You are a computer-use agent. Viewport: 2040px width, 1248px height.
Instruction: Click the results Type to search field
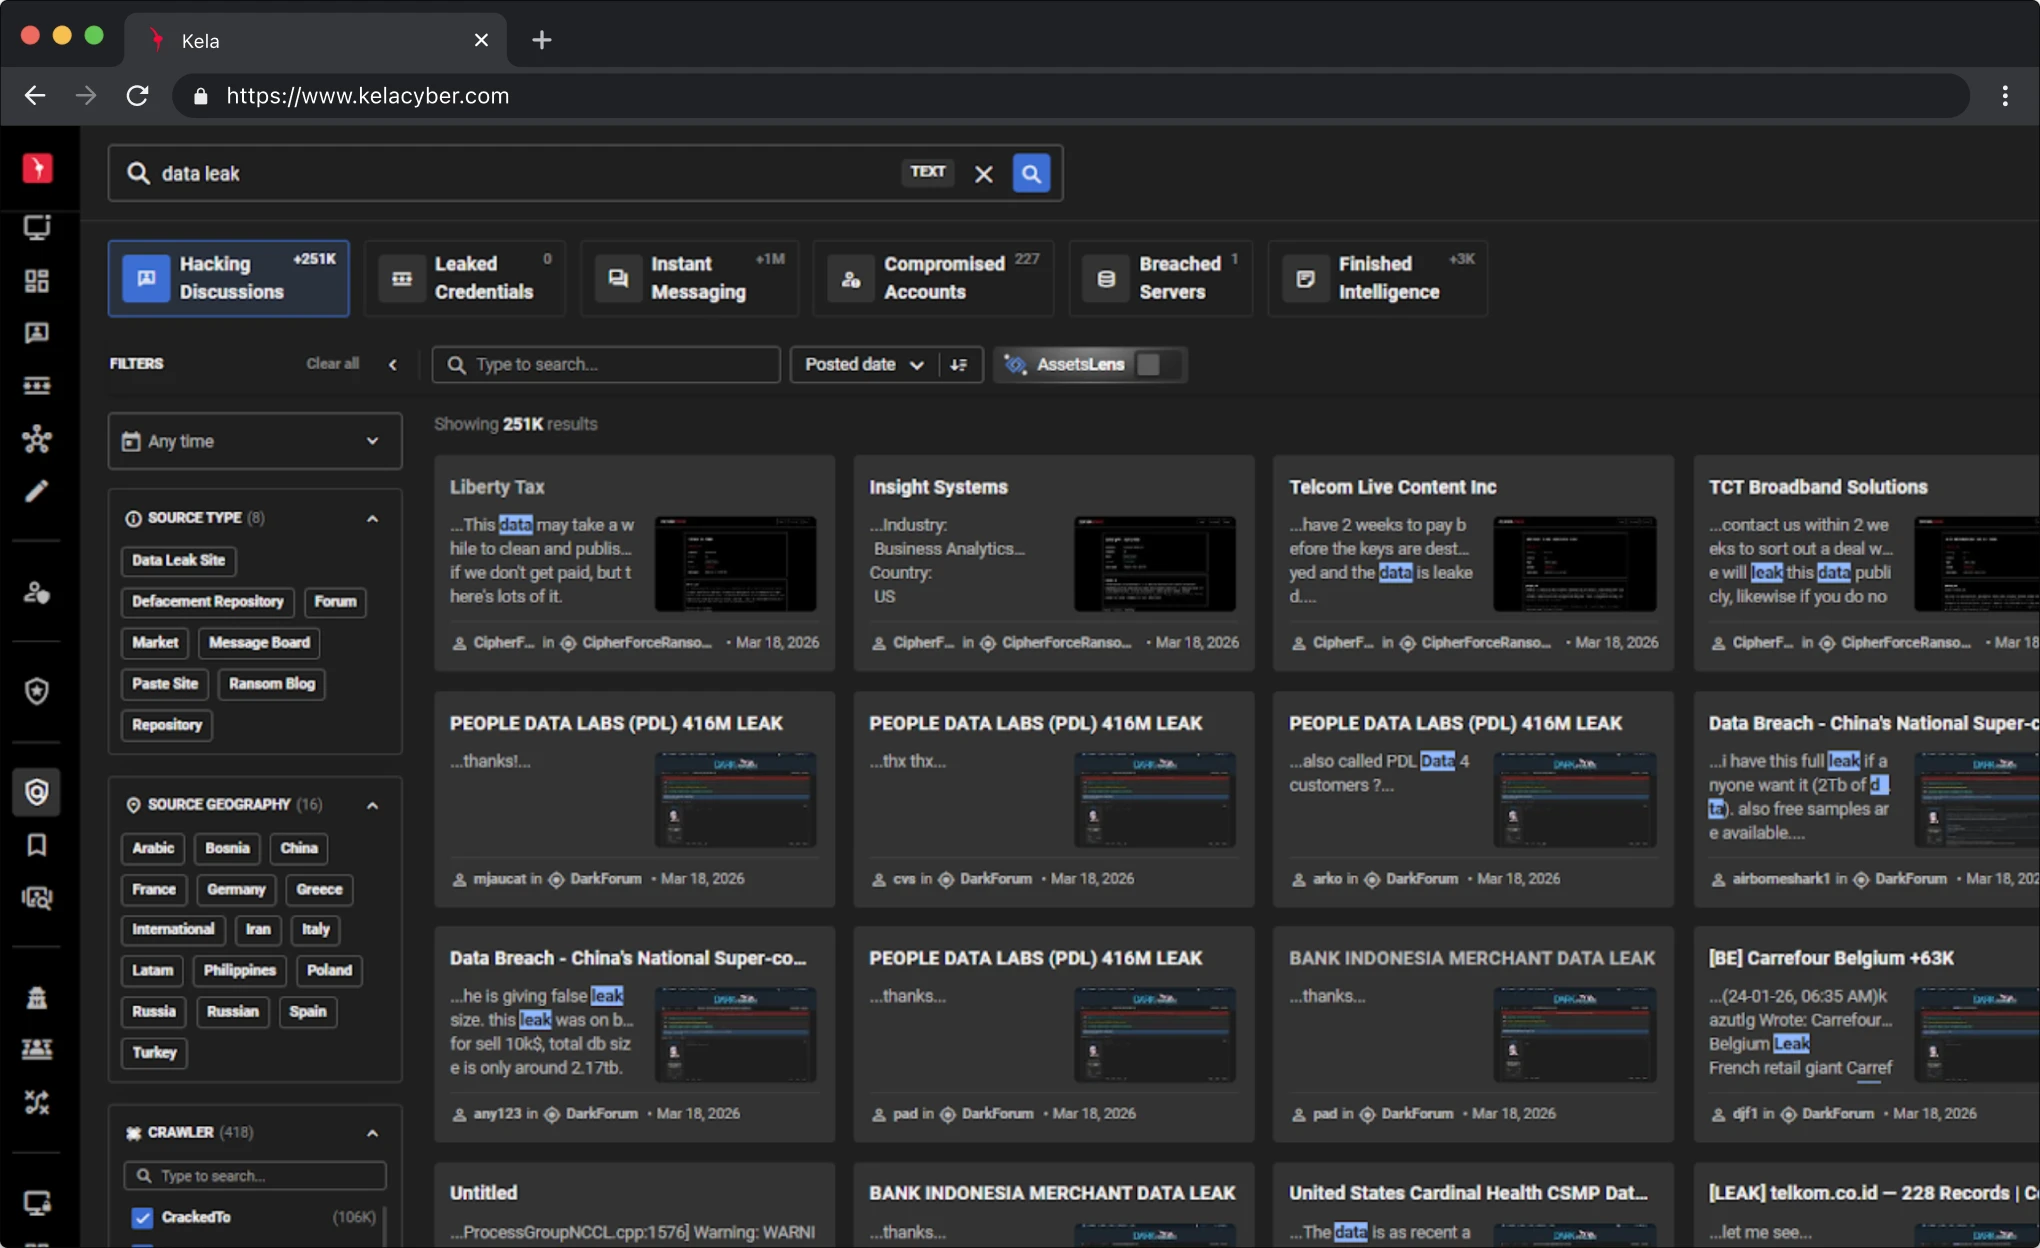point(606,365)
